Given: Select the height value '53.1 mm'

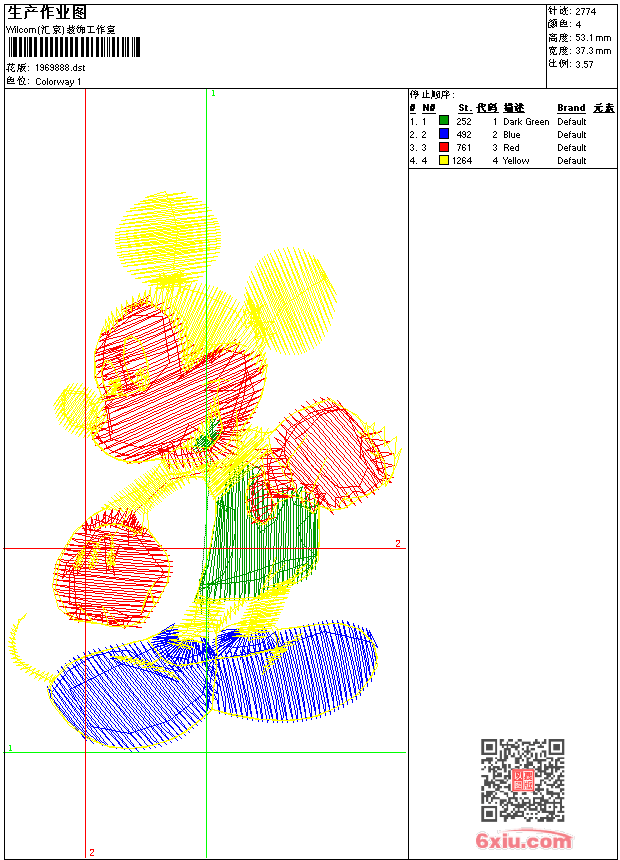Looking at the screenshot, I should point(593,38).
